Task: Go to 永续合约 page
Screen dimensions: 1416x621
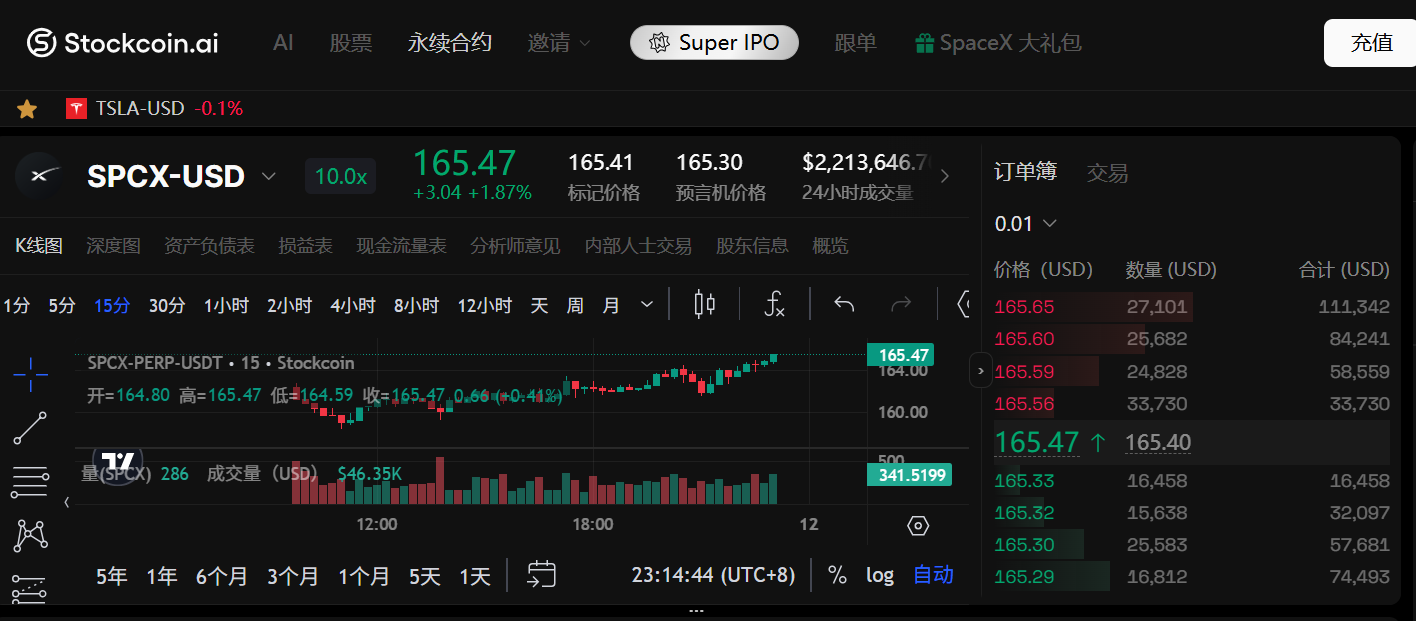Action: point(450,43)
